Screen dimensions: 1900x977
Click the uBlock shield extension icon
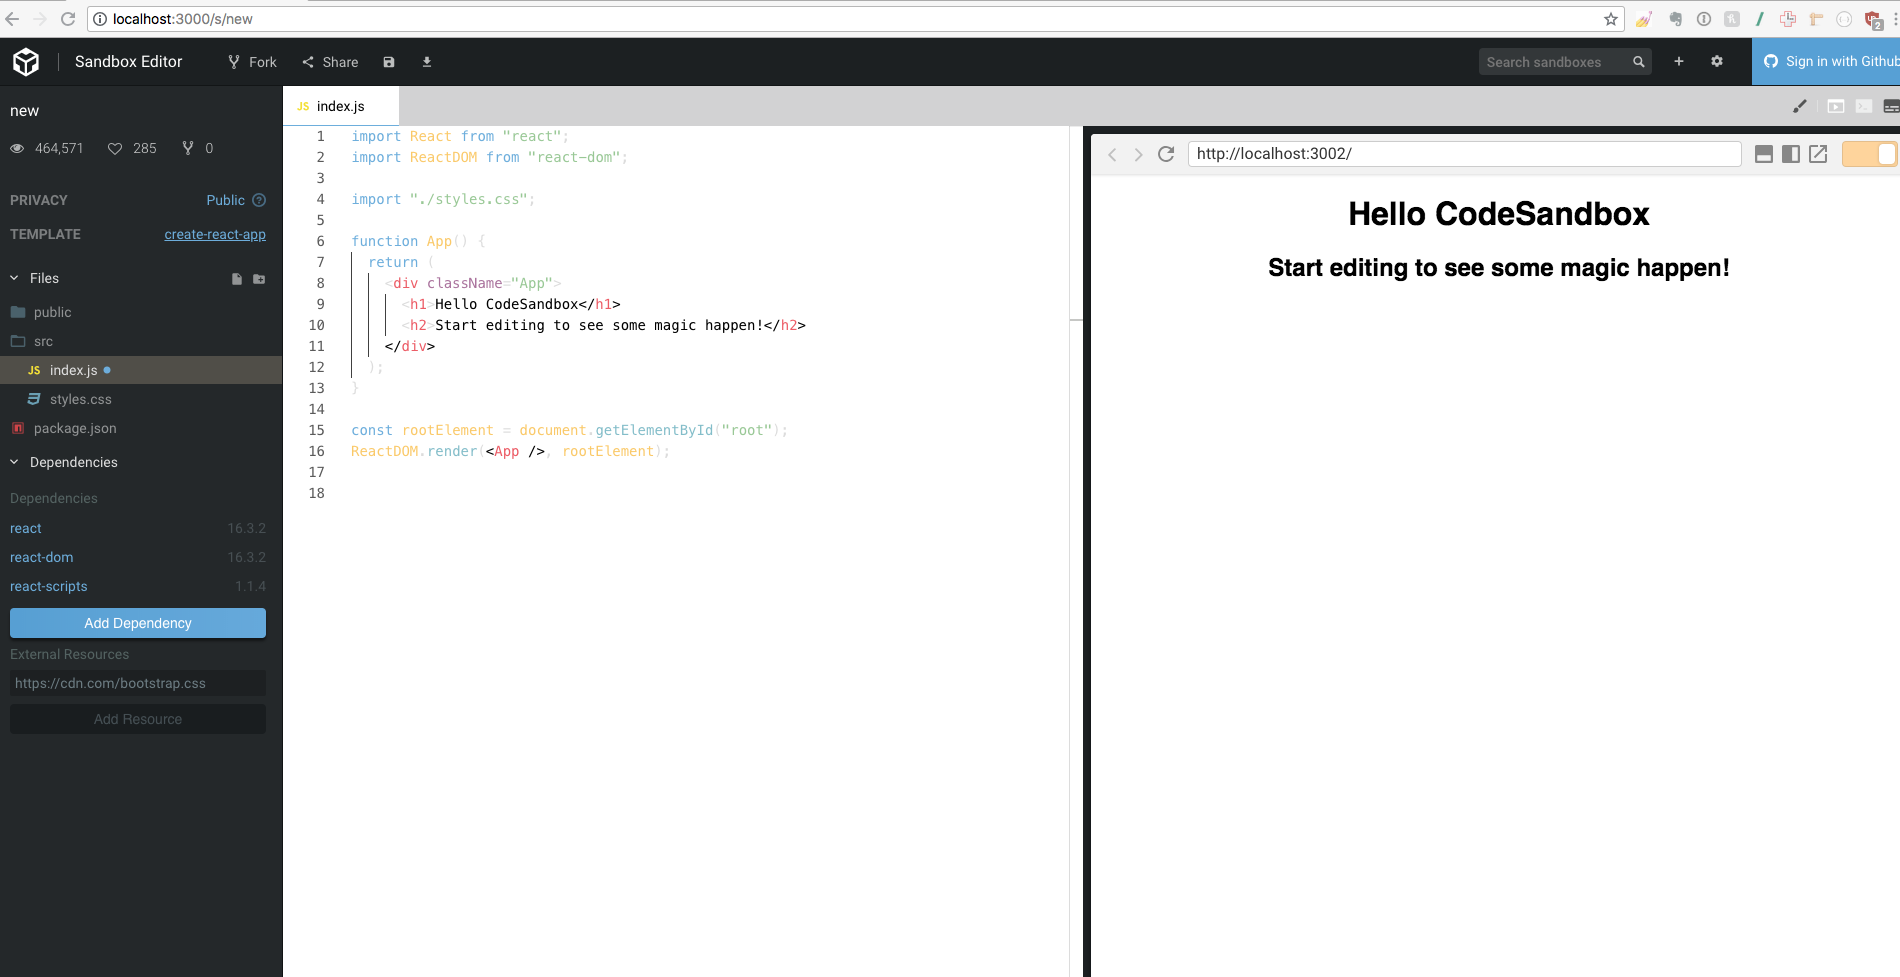point(1873,20)
